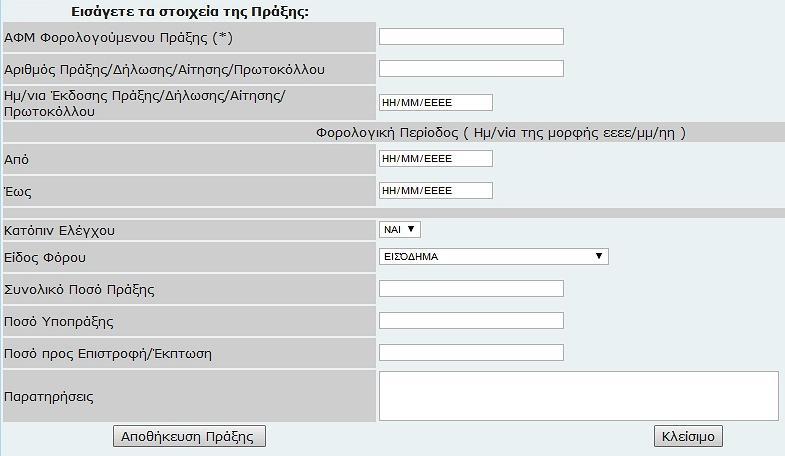Click the Είδος Φόρου label
This screenshot has height=456, width=785.
[45, 258]
